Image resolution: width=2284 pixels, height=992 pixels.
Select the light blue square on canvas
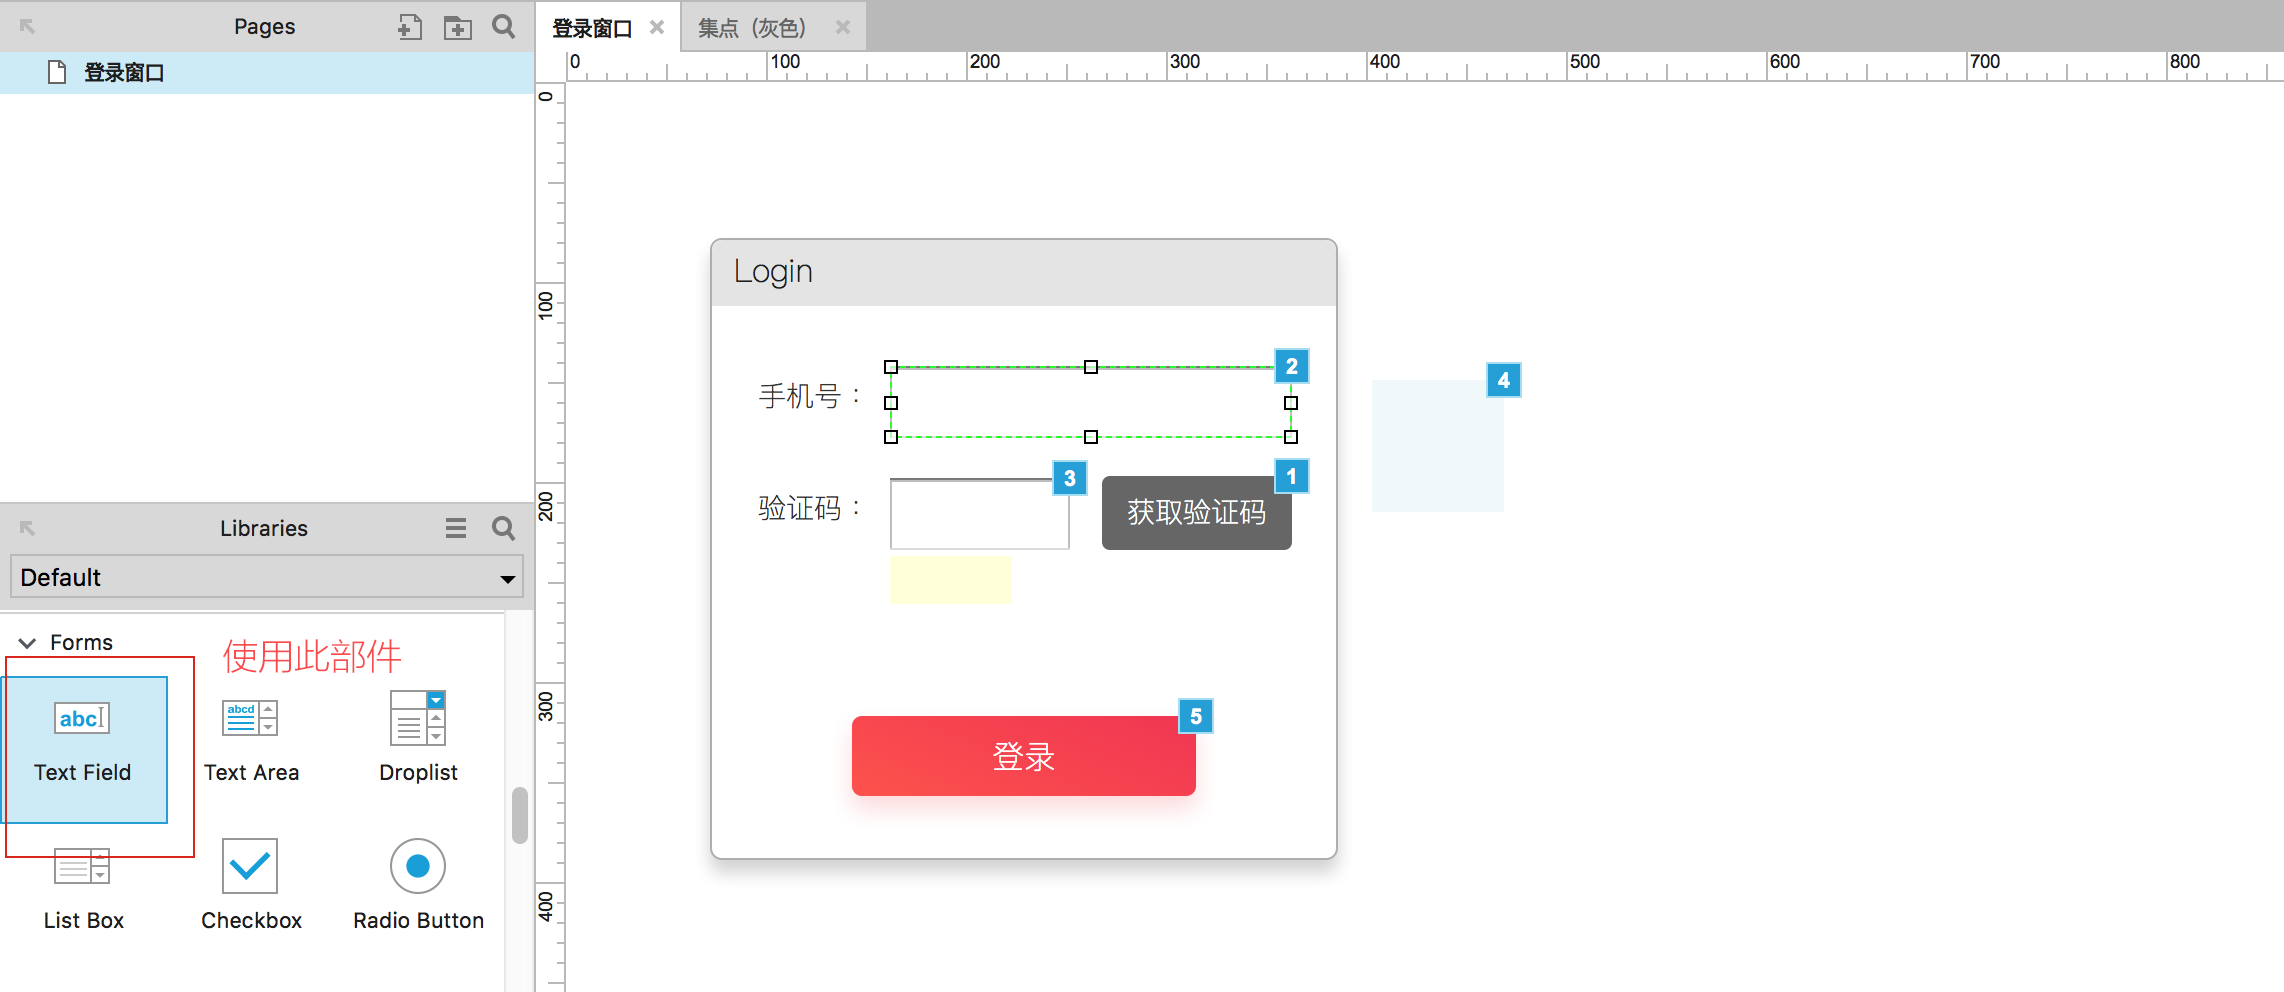click(x=1437, y=446)
